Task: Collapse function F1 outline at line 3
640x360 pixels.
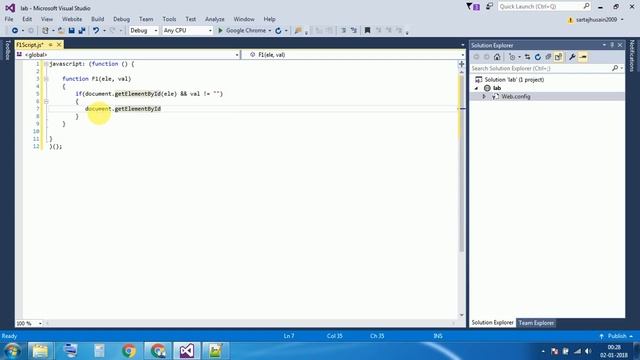Action: tap(46, 79)
